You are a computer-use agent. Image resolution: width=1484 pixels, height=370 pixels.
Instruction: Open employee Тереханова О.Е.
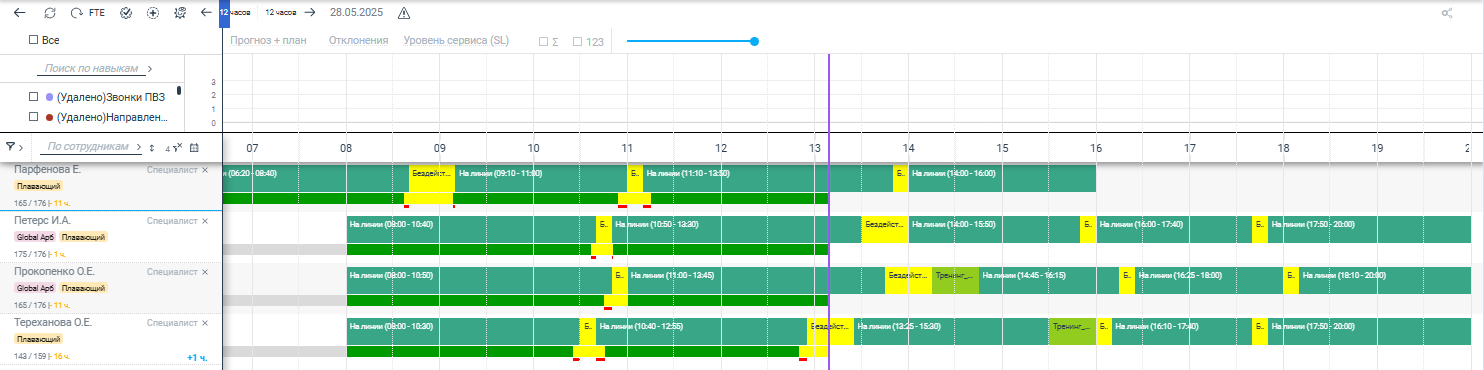coord(53,323)
